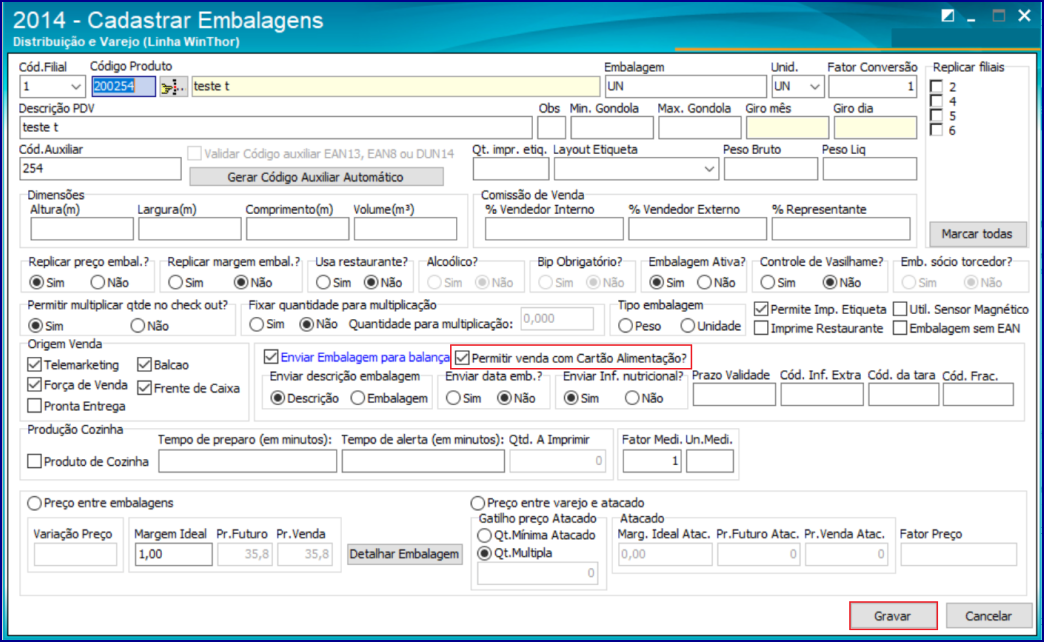The height and width of the screenshot is (642, 1044).
Task: Toggle Permite Imp. Etiqueta checkbox
Action: (761, 310)
